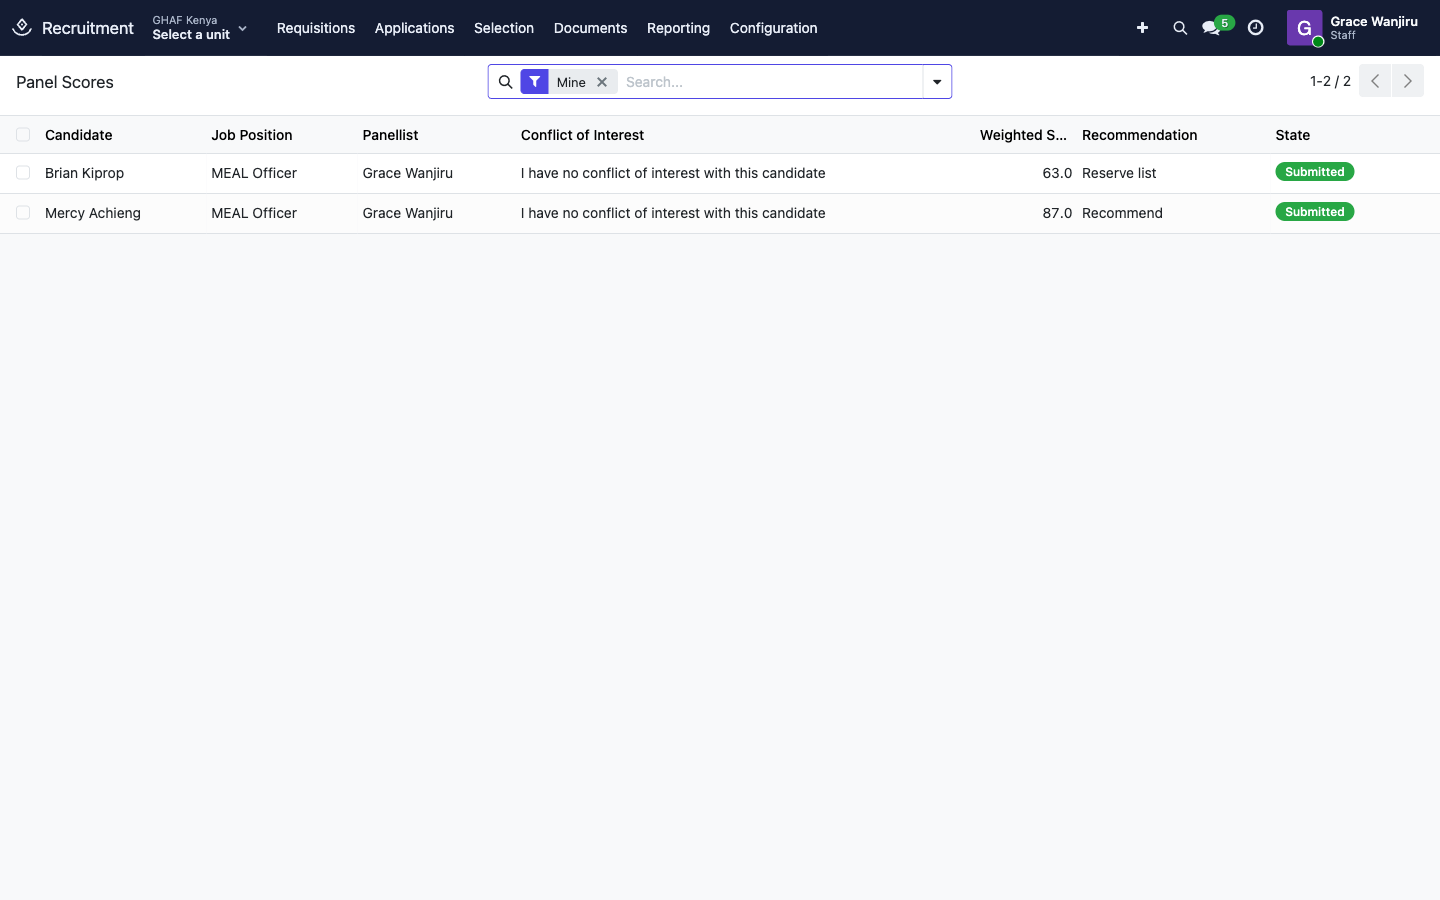The width and height of the screenshot is (1440, 900).
Task: Open the quick-create plus icon
Action: 1142,28
